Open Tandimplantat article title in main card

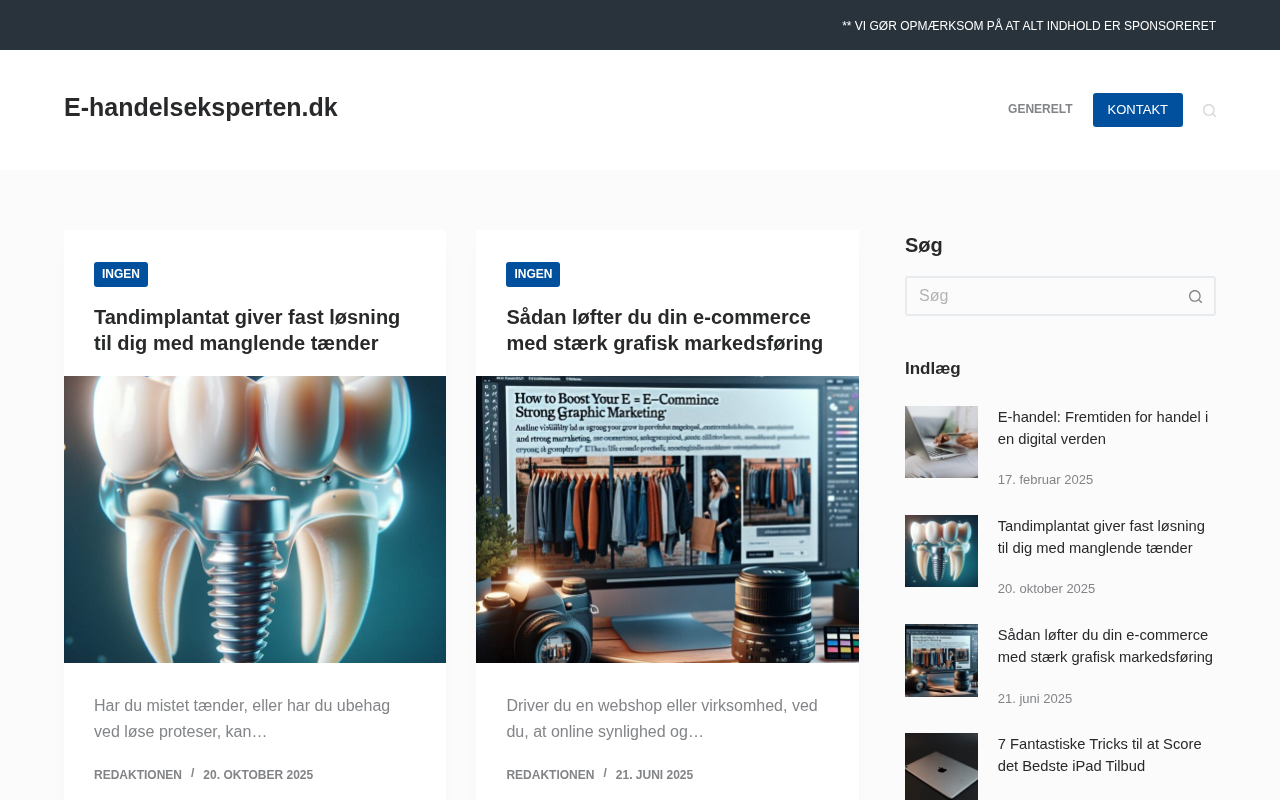[247, 330]
